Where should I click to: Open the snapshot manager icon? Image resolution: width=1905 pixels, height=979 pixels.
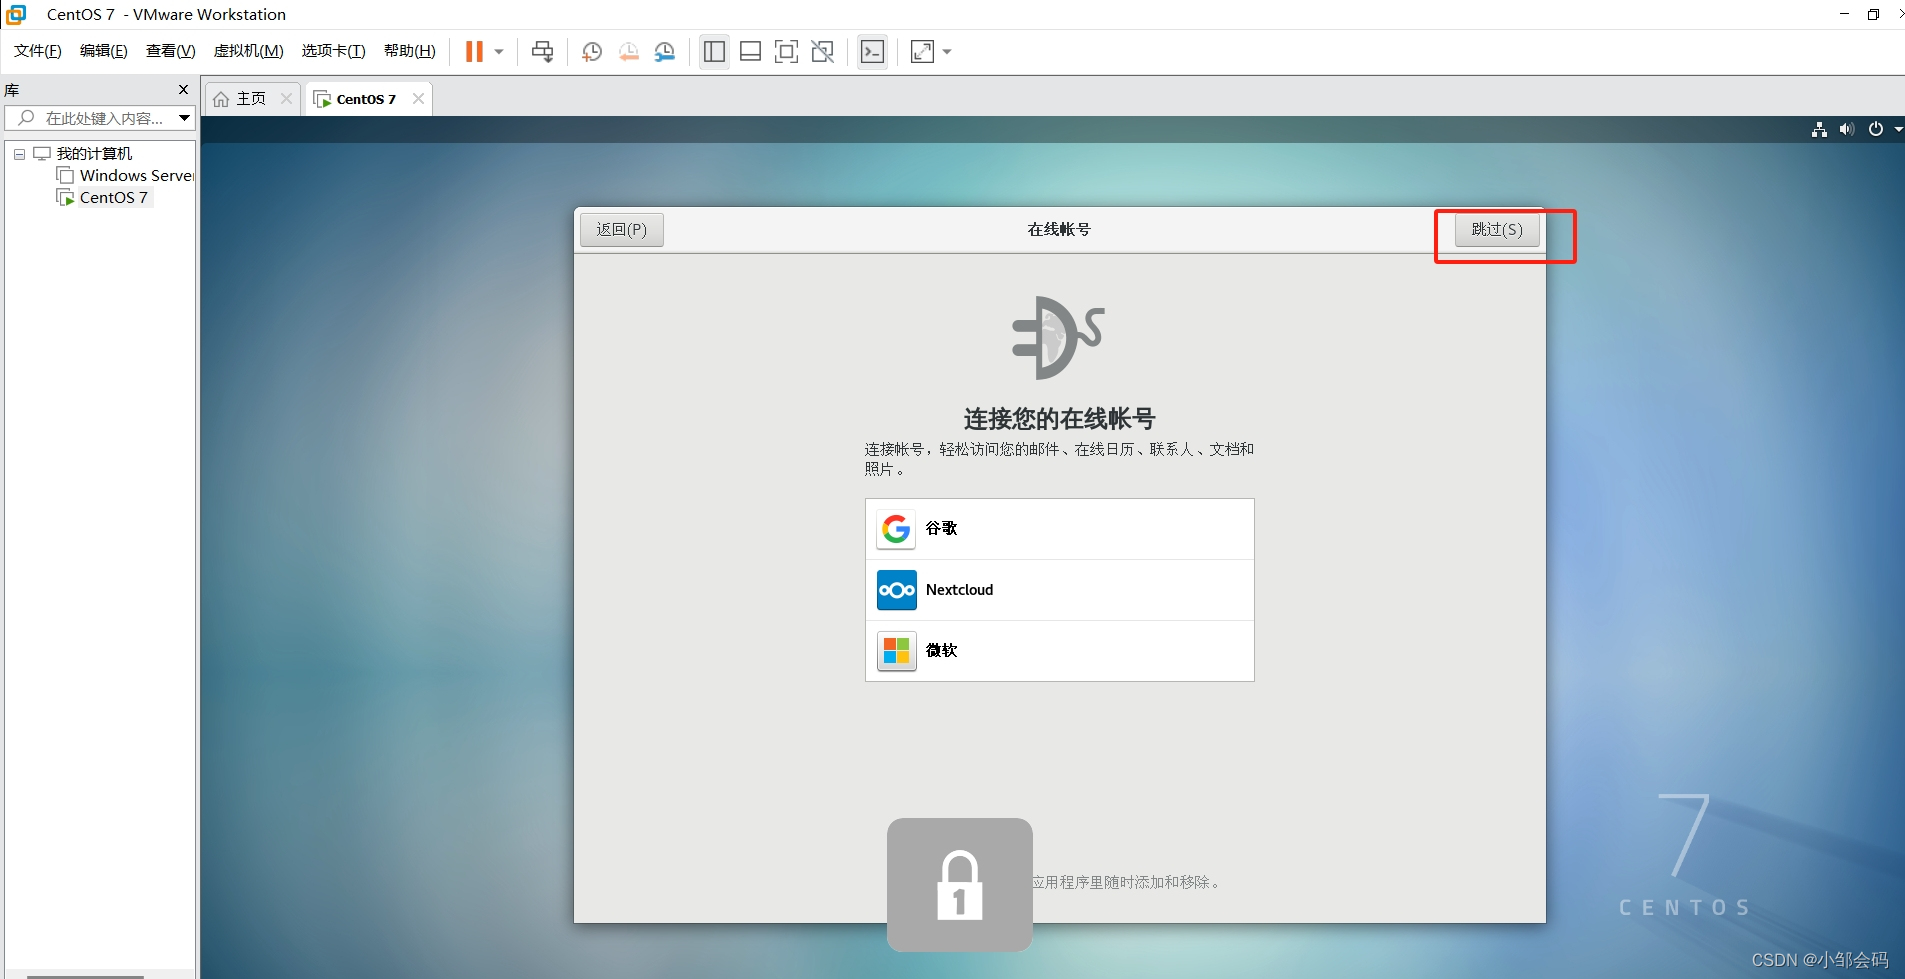[x=664, y=52]
